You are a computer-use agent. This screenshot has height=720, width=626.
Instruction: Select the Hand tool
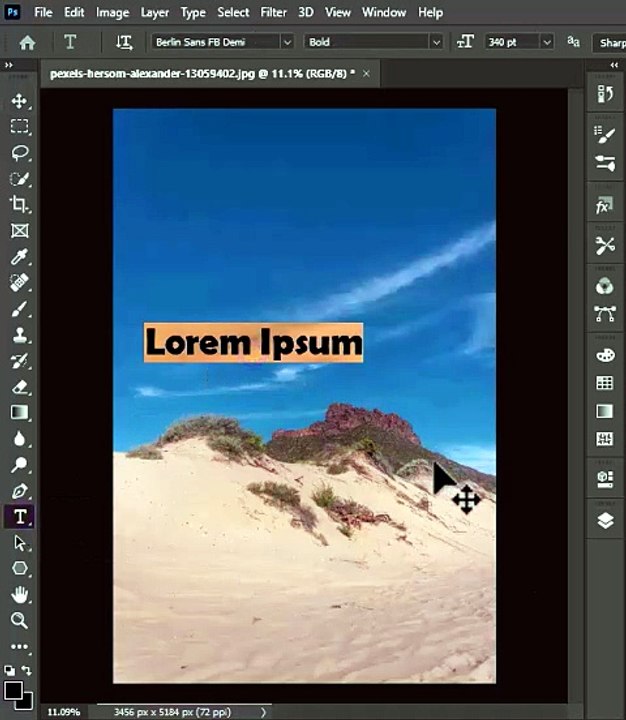(19, 595)
